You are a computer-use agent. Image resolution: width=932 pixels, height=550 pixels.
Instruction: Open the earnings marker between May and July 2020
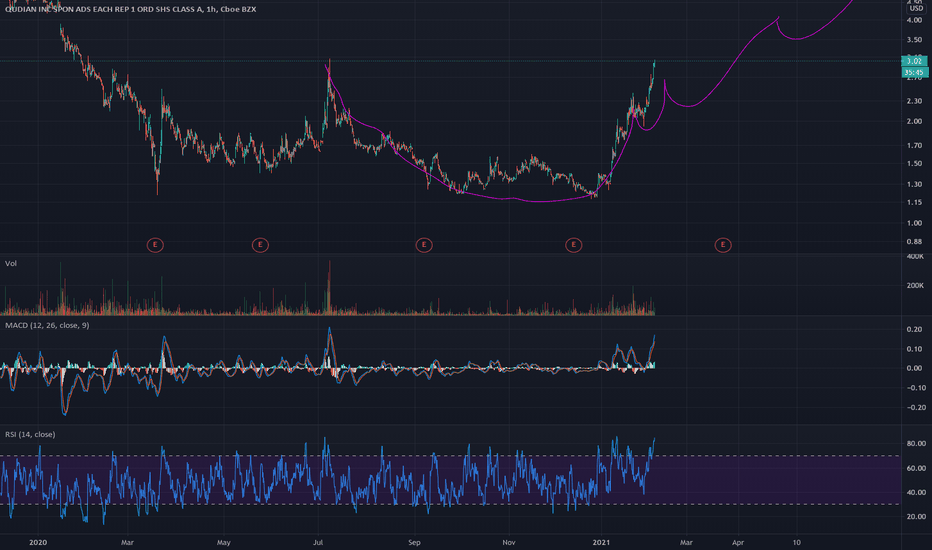tap(260, 244)
